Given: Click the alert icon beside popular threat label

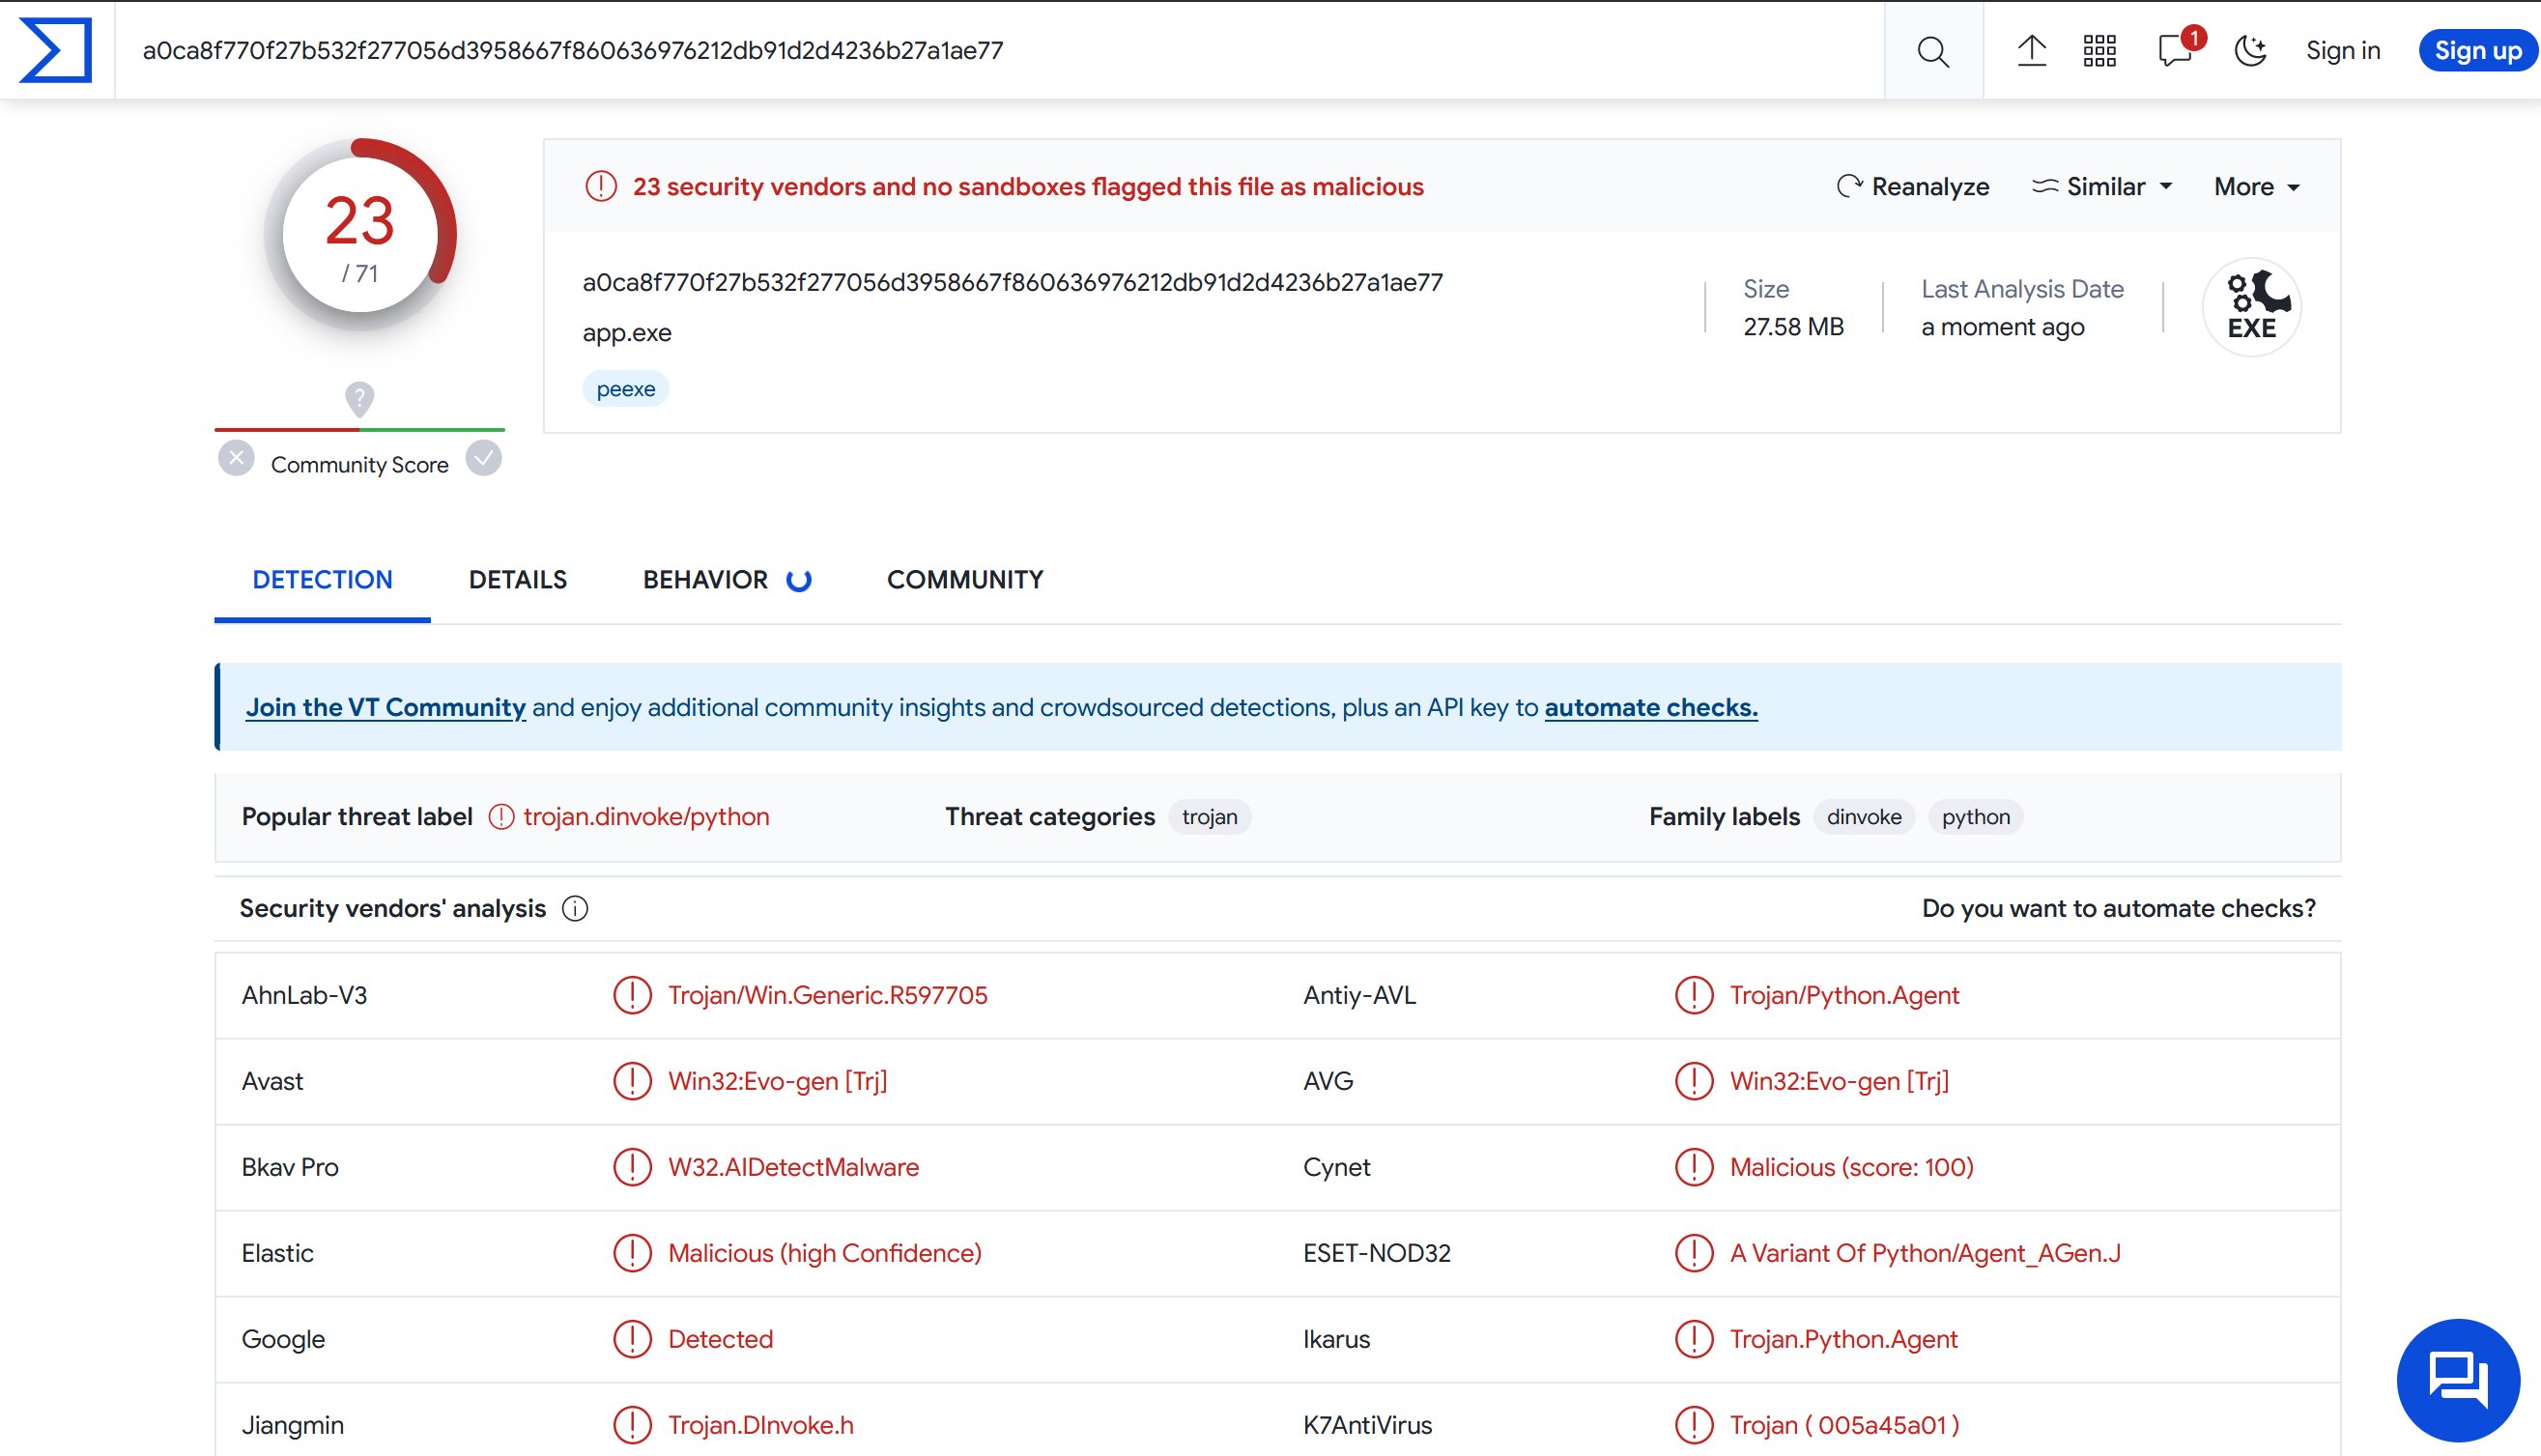Looking at the screenshot, I should coord(501,817).
